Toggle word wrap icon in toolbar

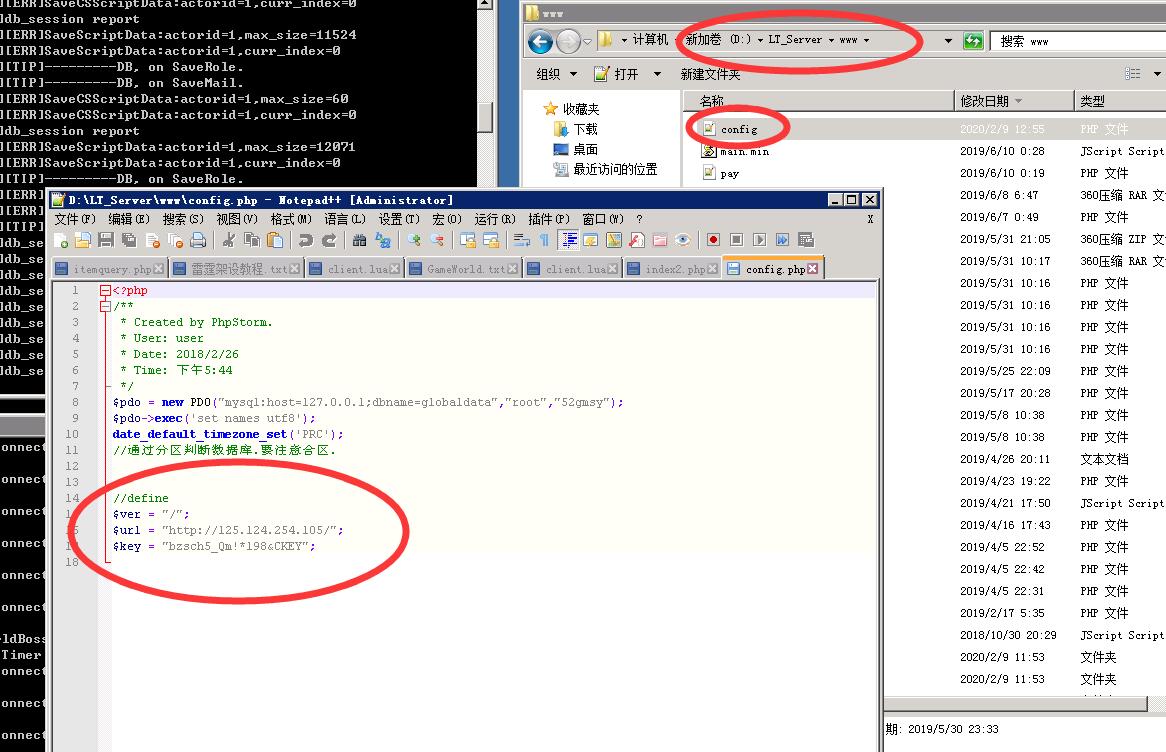521,240
